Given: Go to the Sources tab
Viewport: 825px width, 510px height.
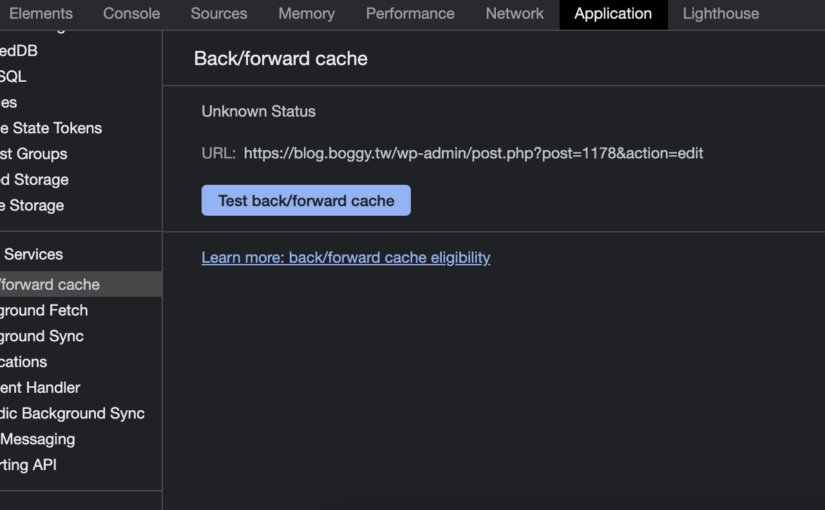Looking at the screenshot, I should click(219, 14).
